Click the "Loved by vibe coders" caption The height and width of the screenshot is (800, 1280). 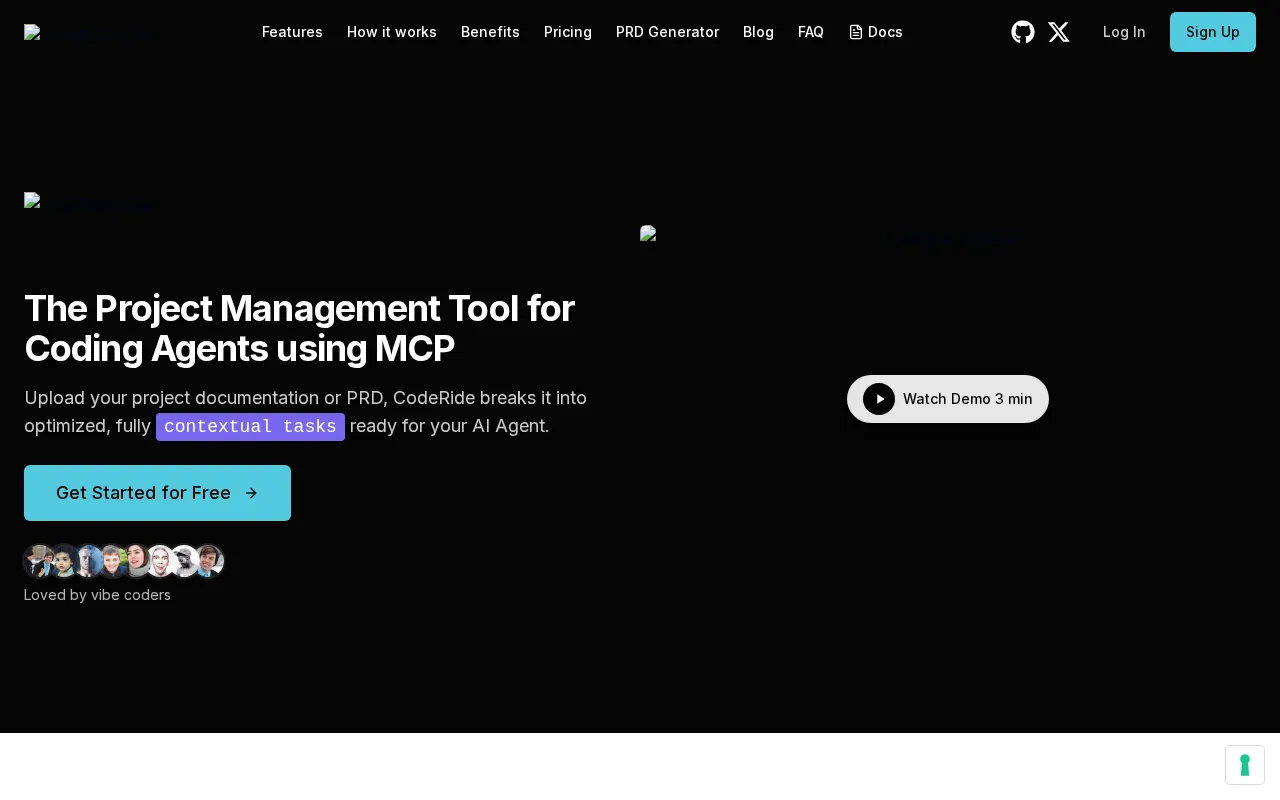tap(97, 595)
